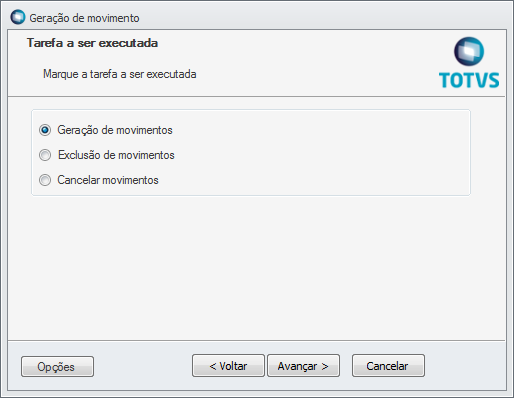Click the 'Tarefa a ser executada' heading
Viewport: 514px width, 398px height.
tap(92, 43)
